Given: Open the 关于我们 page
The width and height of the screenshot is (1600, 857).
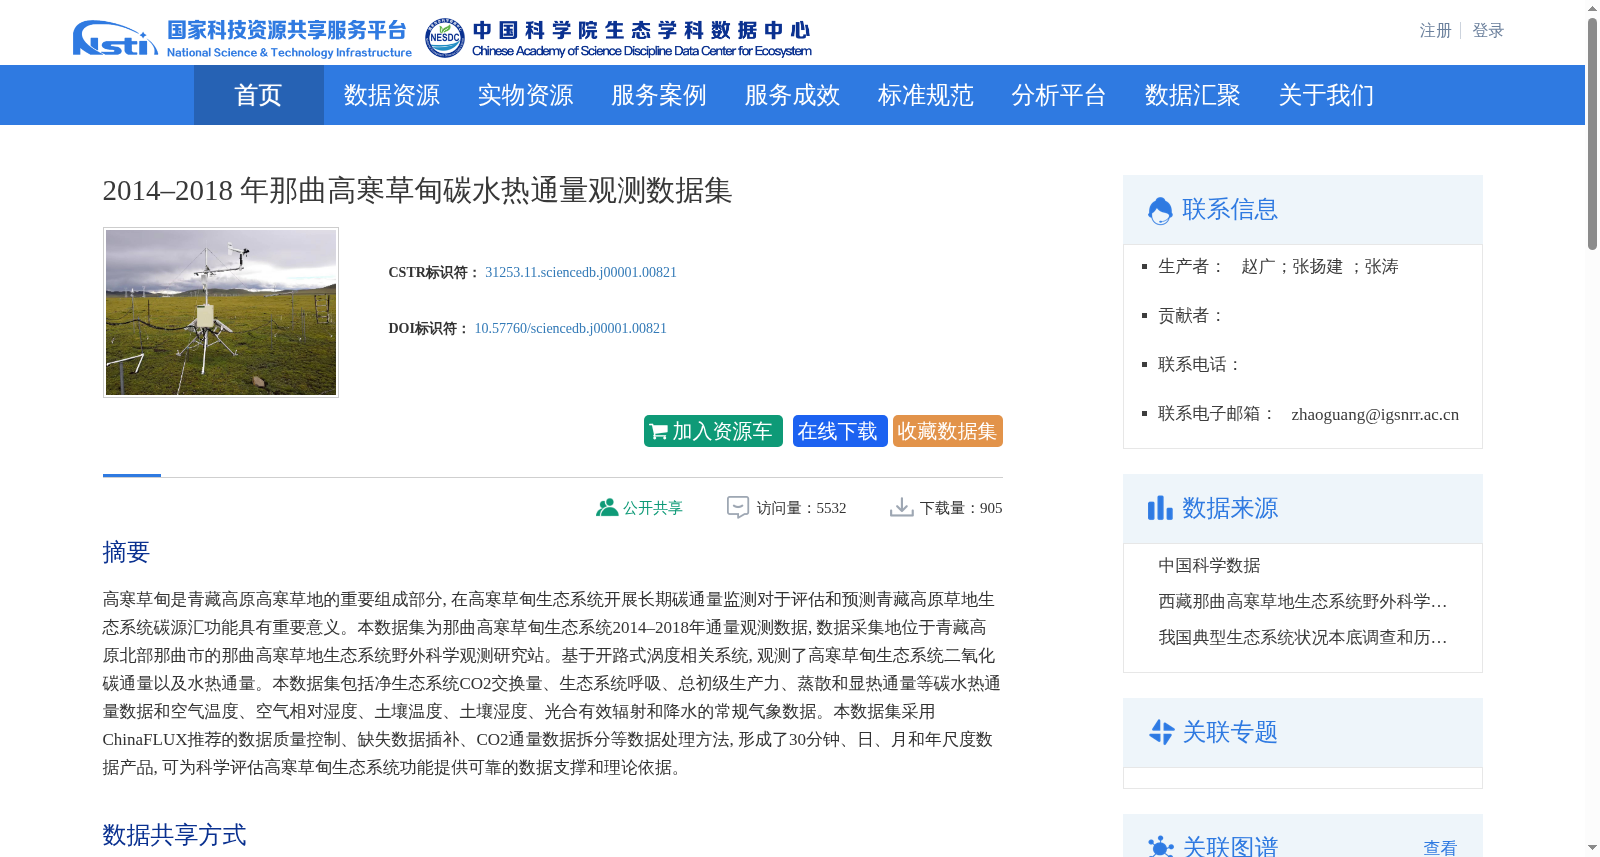Looking at the screenshot, I should [x=1326, y=95].
